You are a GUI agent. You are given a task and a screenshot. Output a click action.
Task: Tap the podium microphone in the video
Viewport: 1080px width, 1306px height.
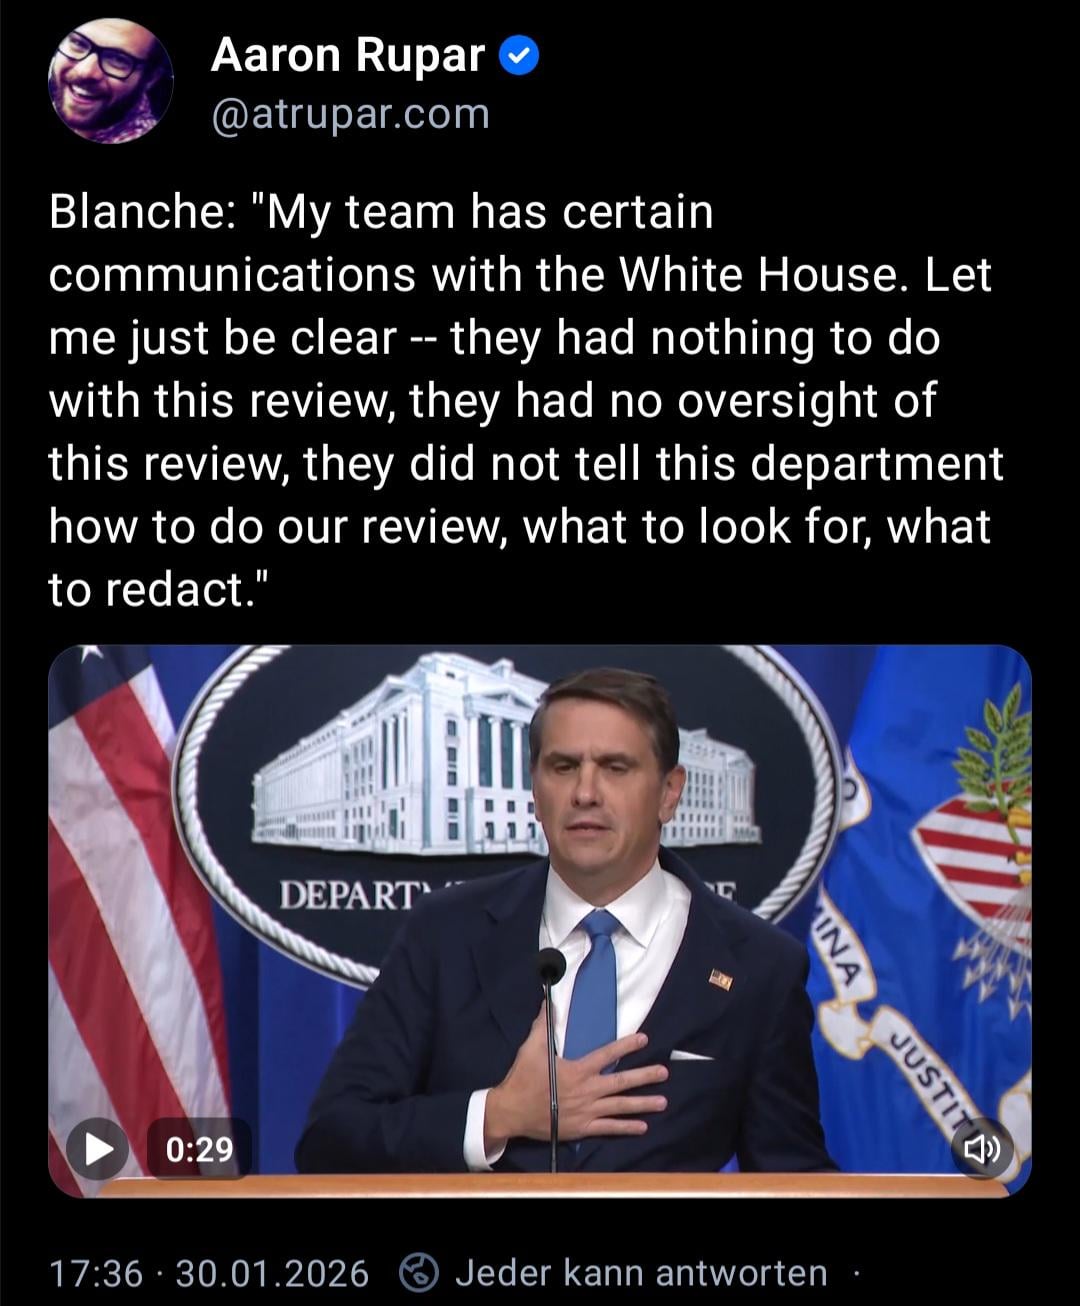[551, 1050]
